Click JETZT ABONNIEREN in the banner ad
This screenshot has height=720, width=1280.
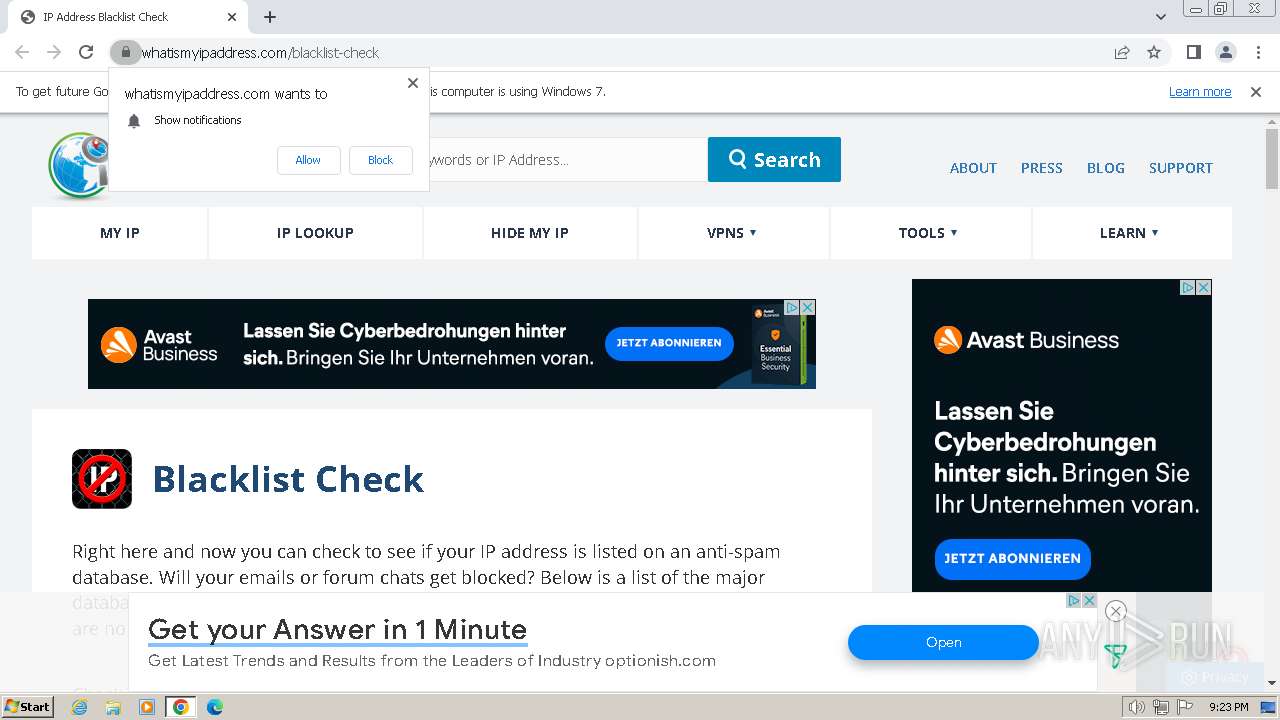tap(669, 343)
